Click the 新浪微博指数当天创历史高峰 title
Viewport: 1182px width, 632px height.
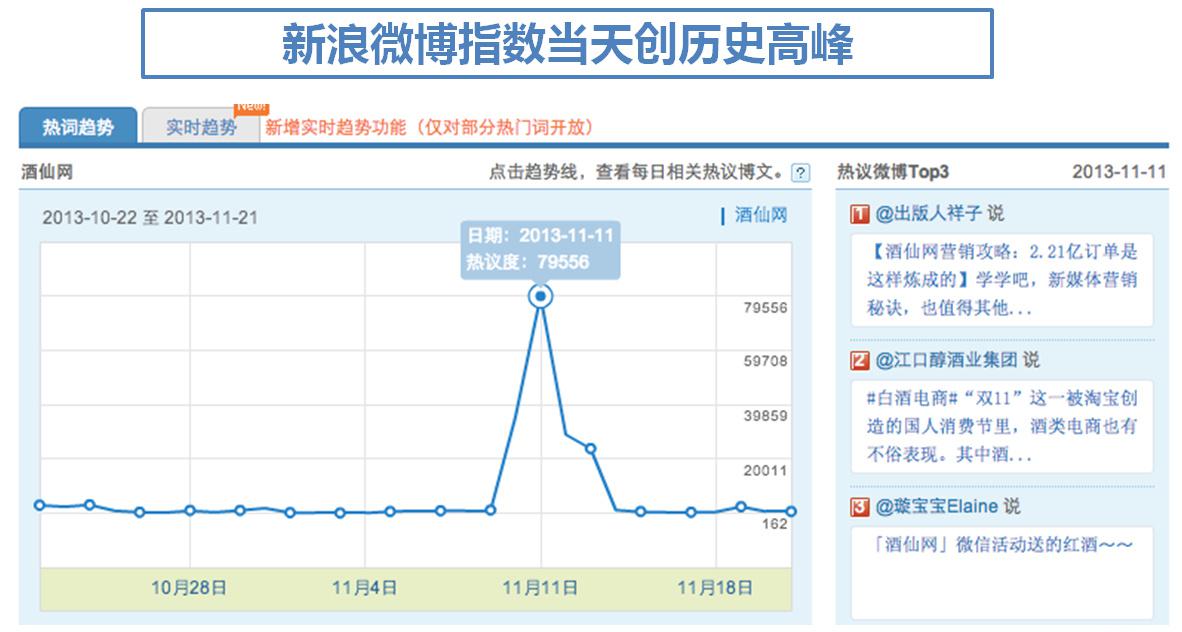pos(568,44)
